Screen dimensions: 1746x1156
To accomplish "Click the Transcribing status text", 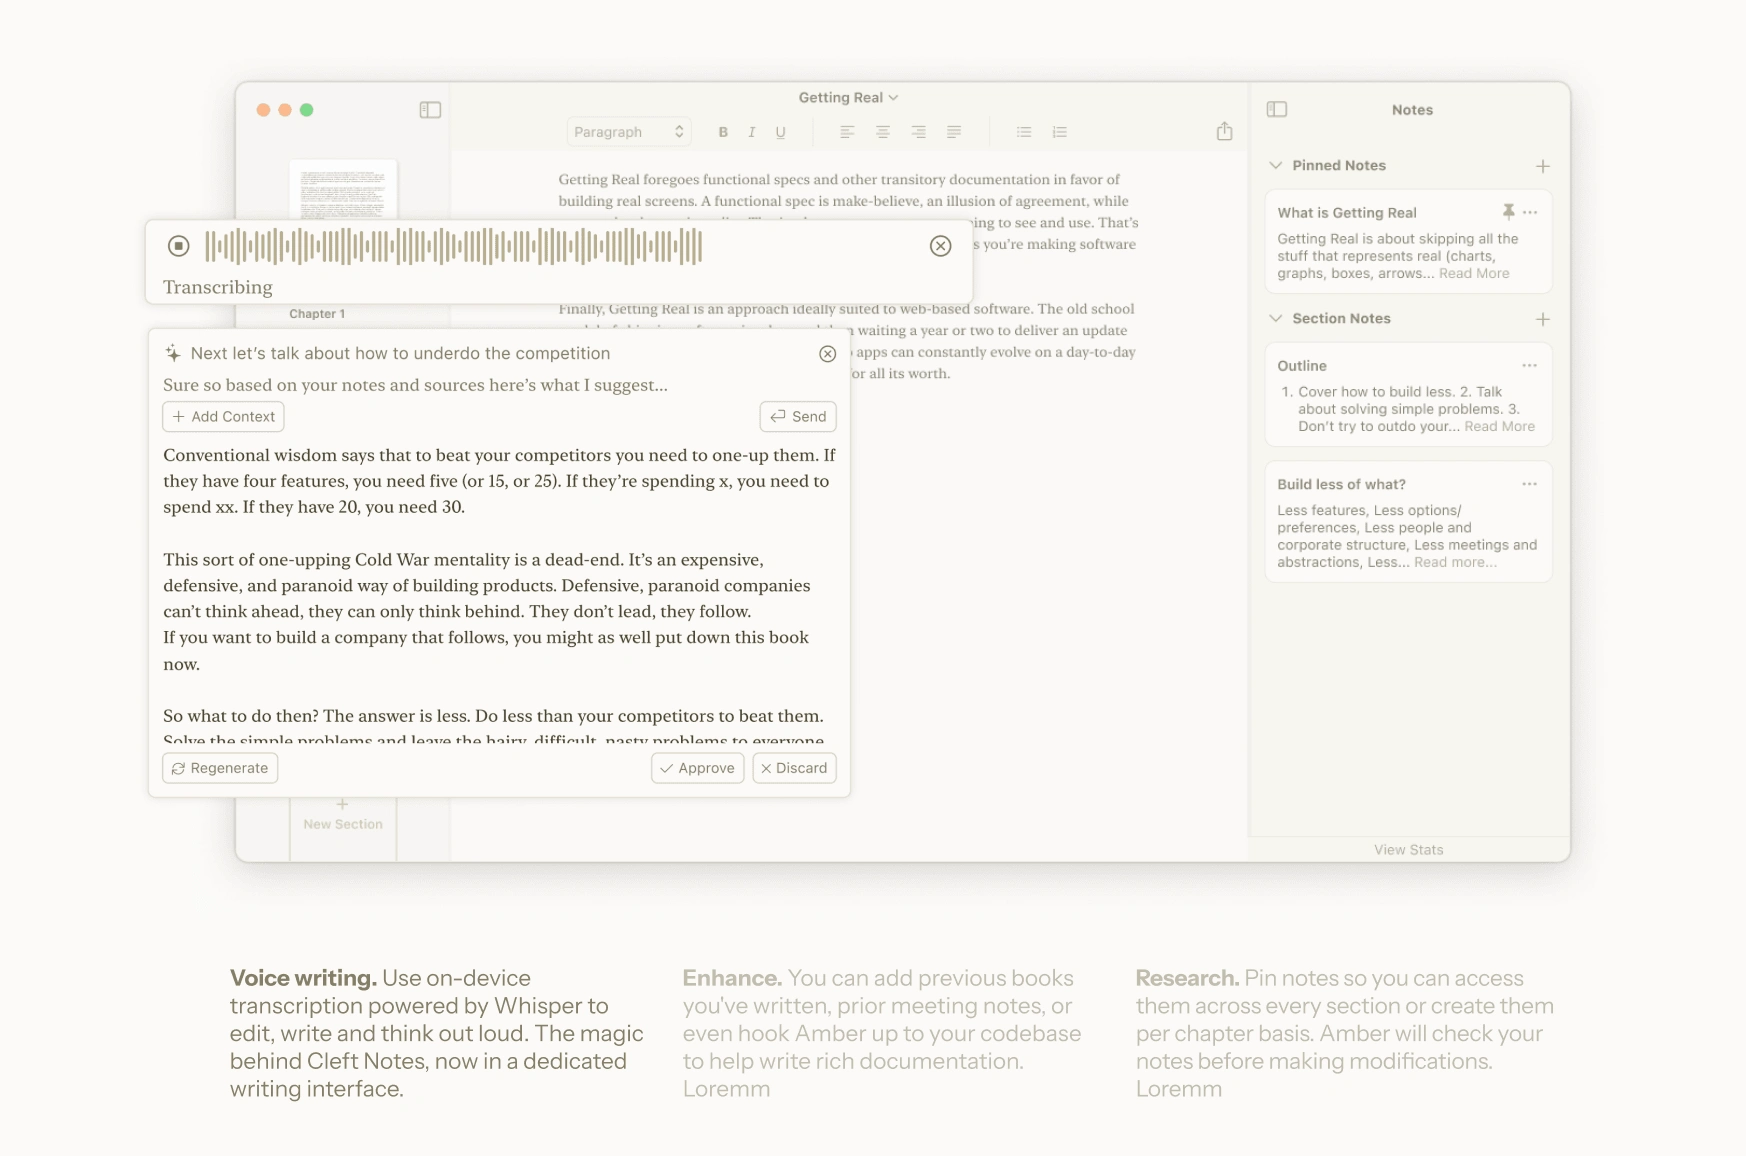I will tap(218, 288).
